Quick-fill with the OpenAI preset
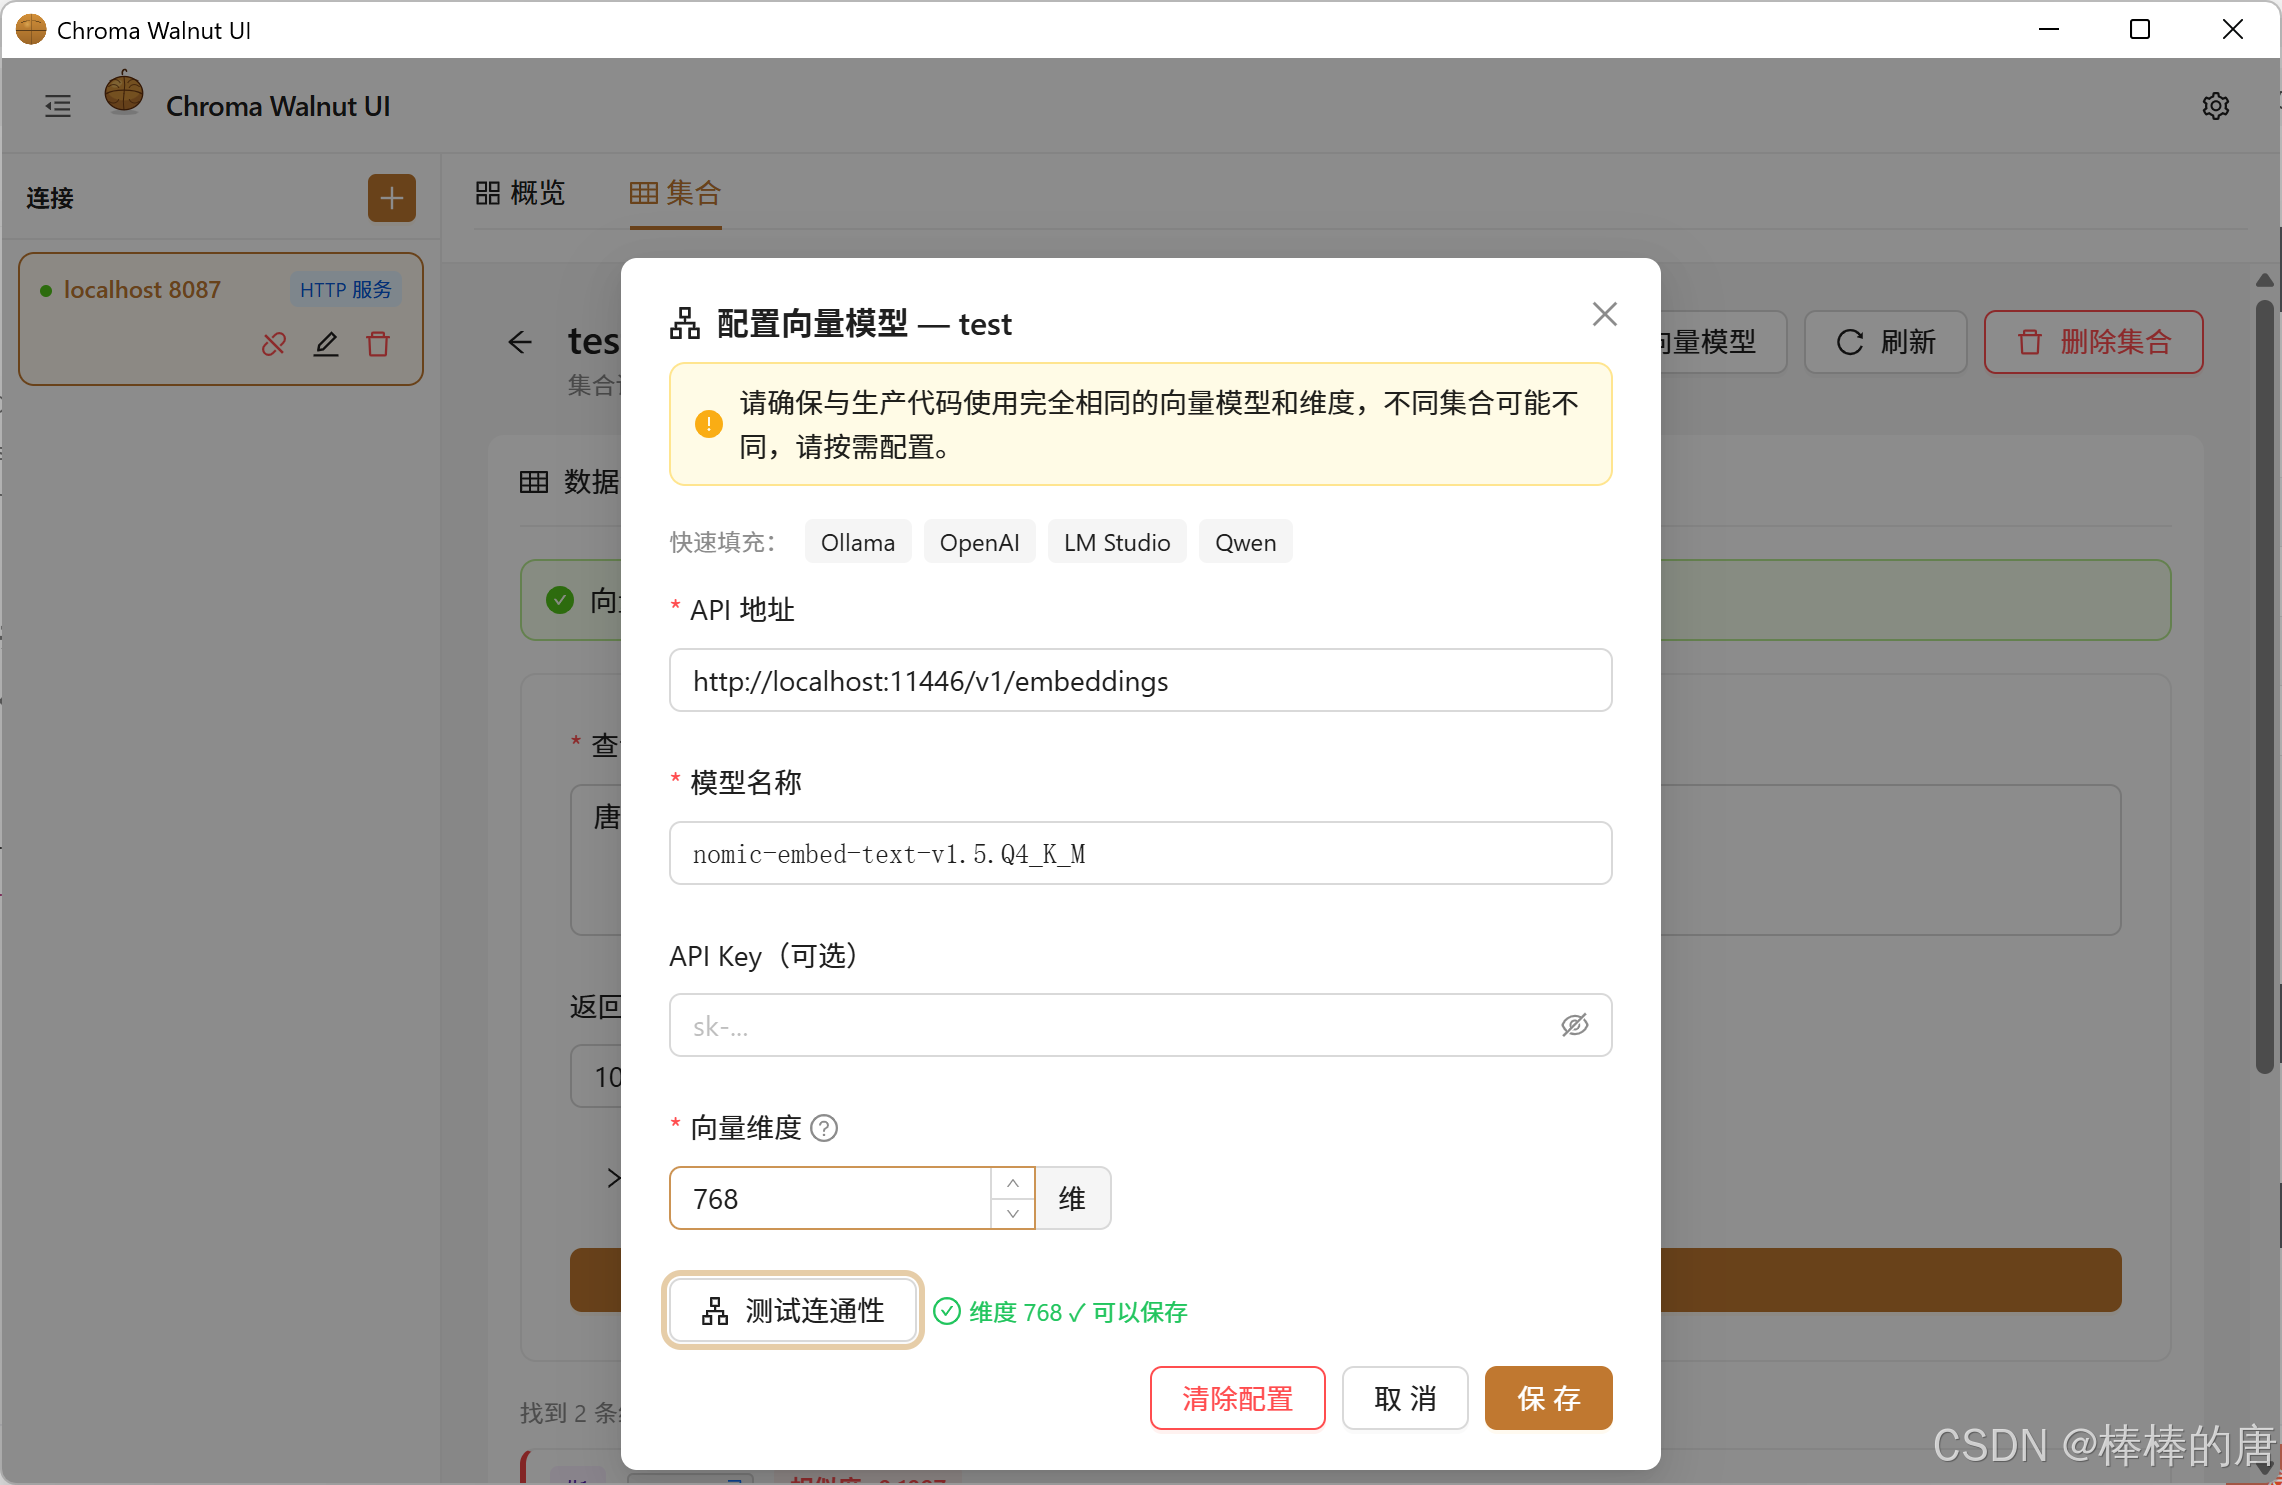The width and height of the screenshot is (2282, 1485). (980, 542)
